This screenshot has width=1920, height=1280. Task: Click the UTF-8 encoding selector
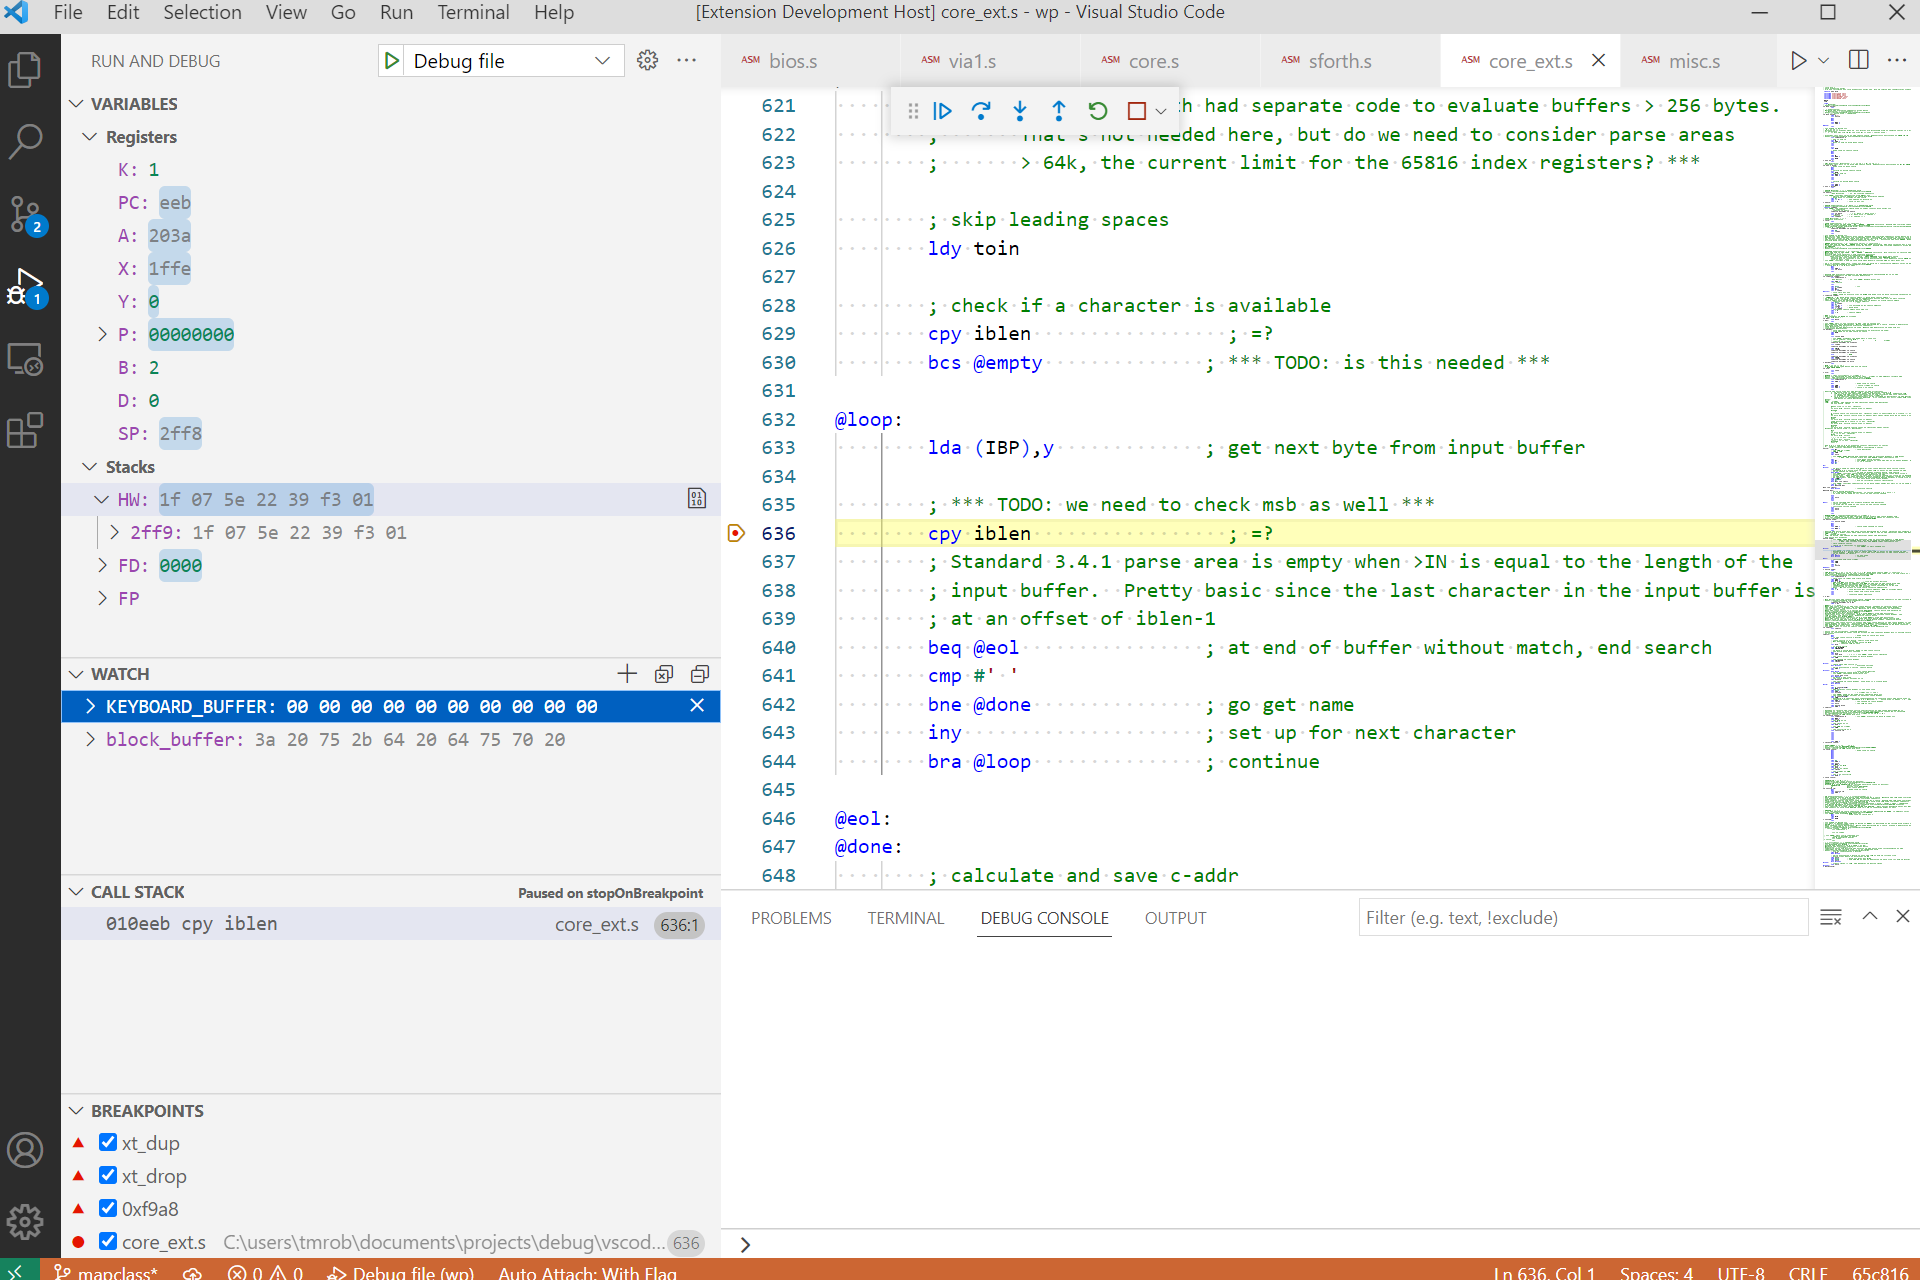click(x=1740, y=1273)
